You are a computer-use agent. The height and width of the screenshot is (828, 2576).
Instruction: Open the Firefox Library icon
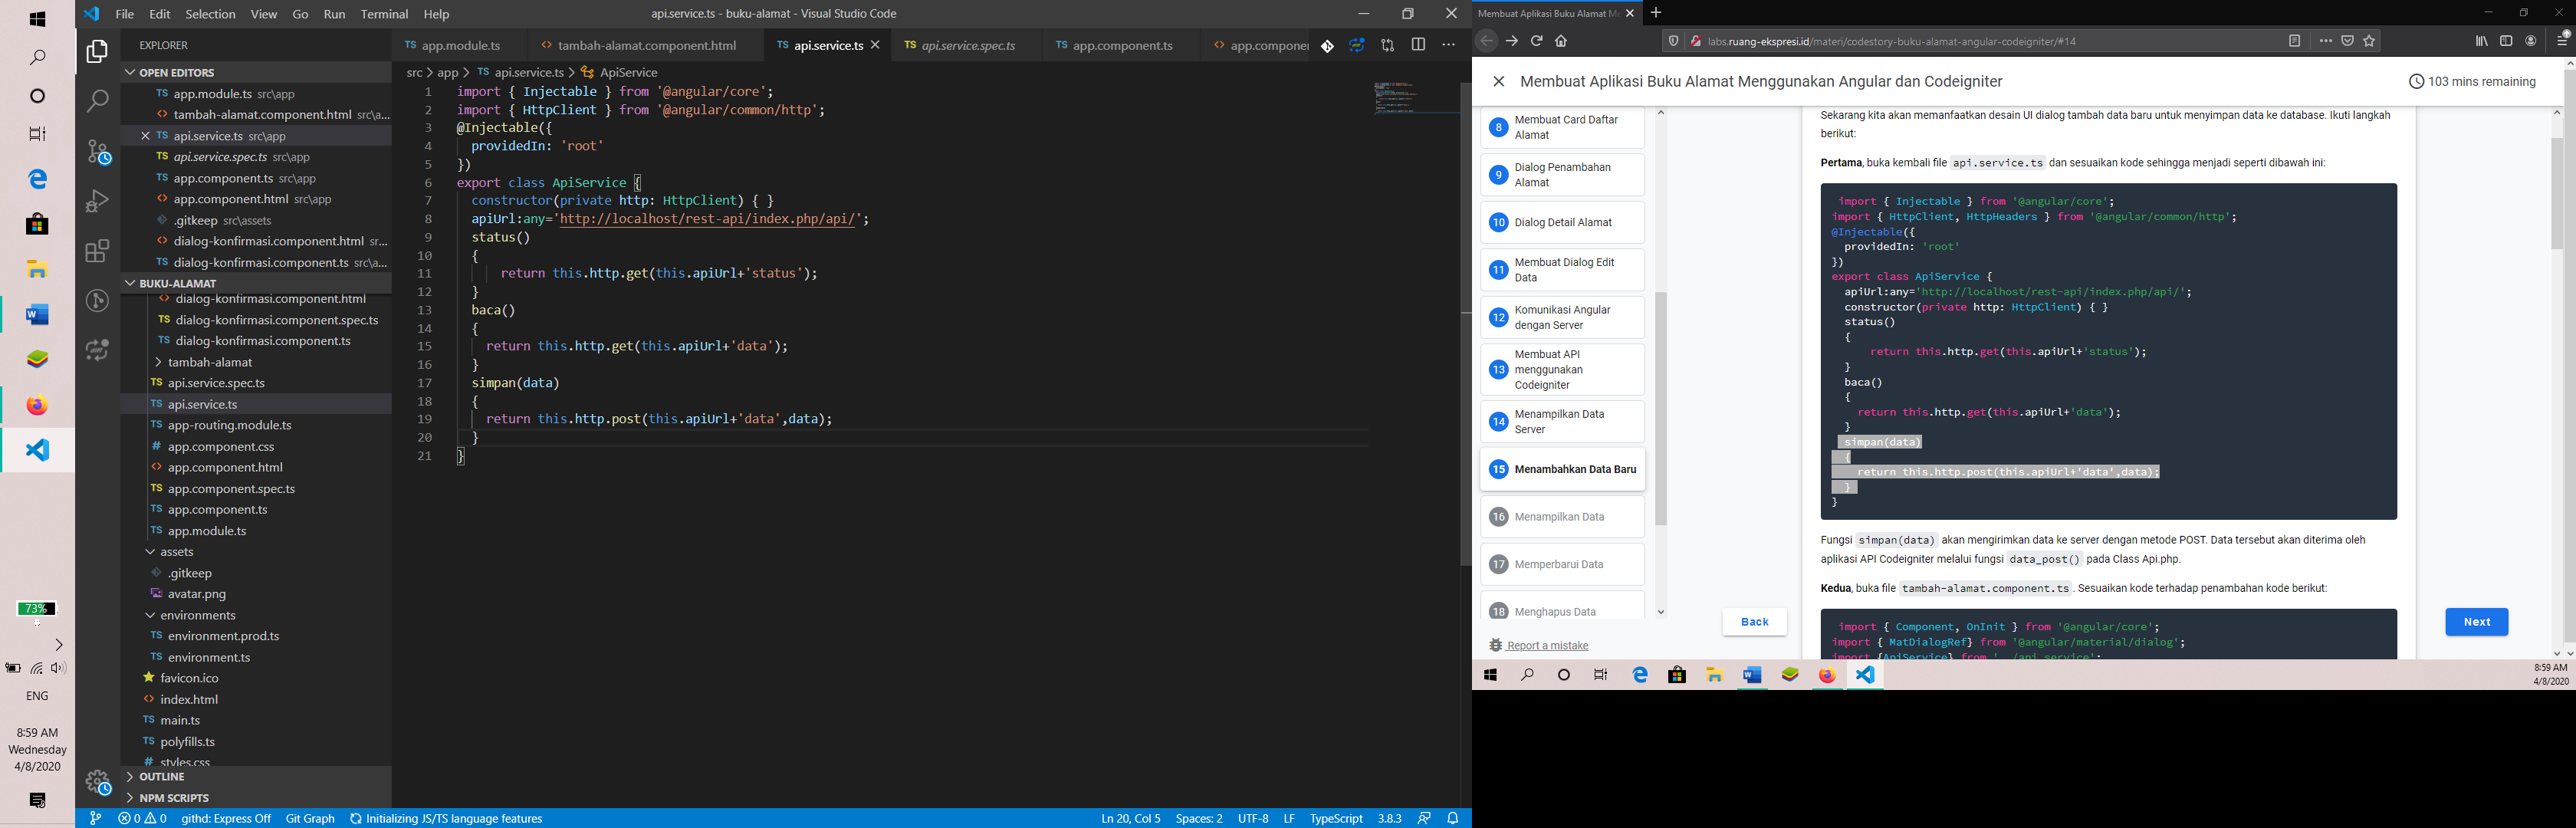[2481, 41]
